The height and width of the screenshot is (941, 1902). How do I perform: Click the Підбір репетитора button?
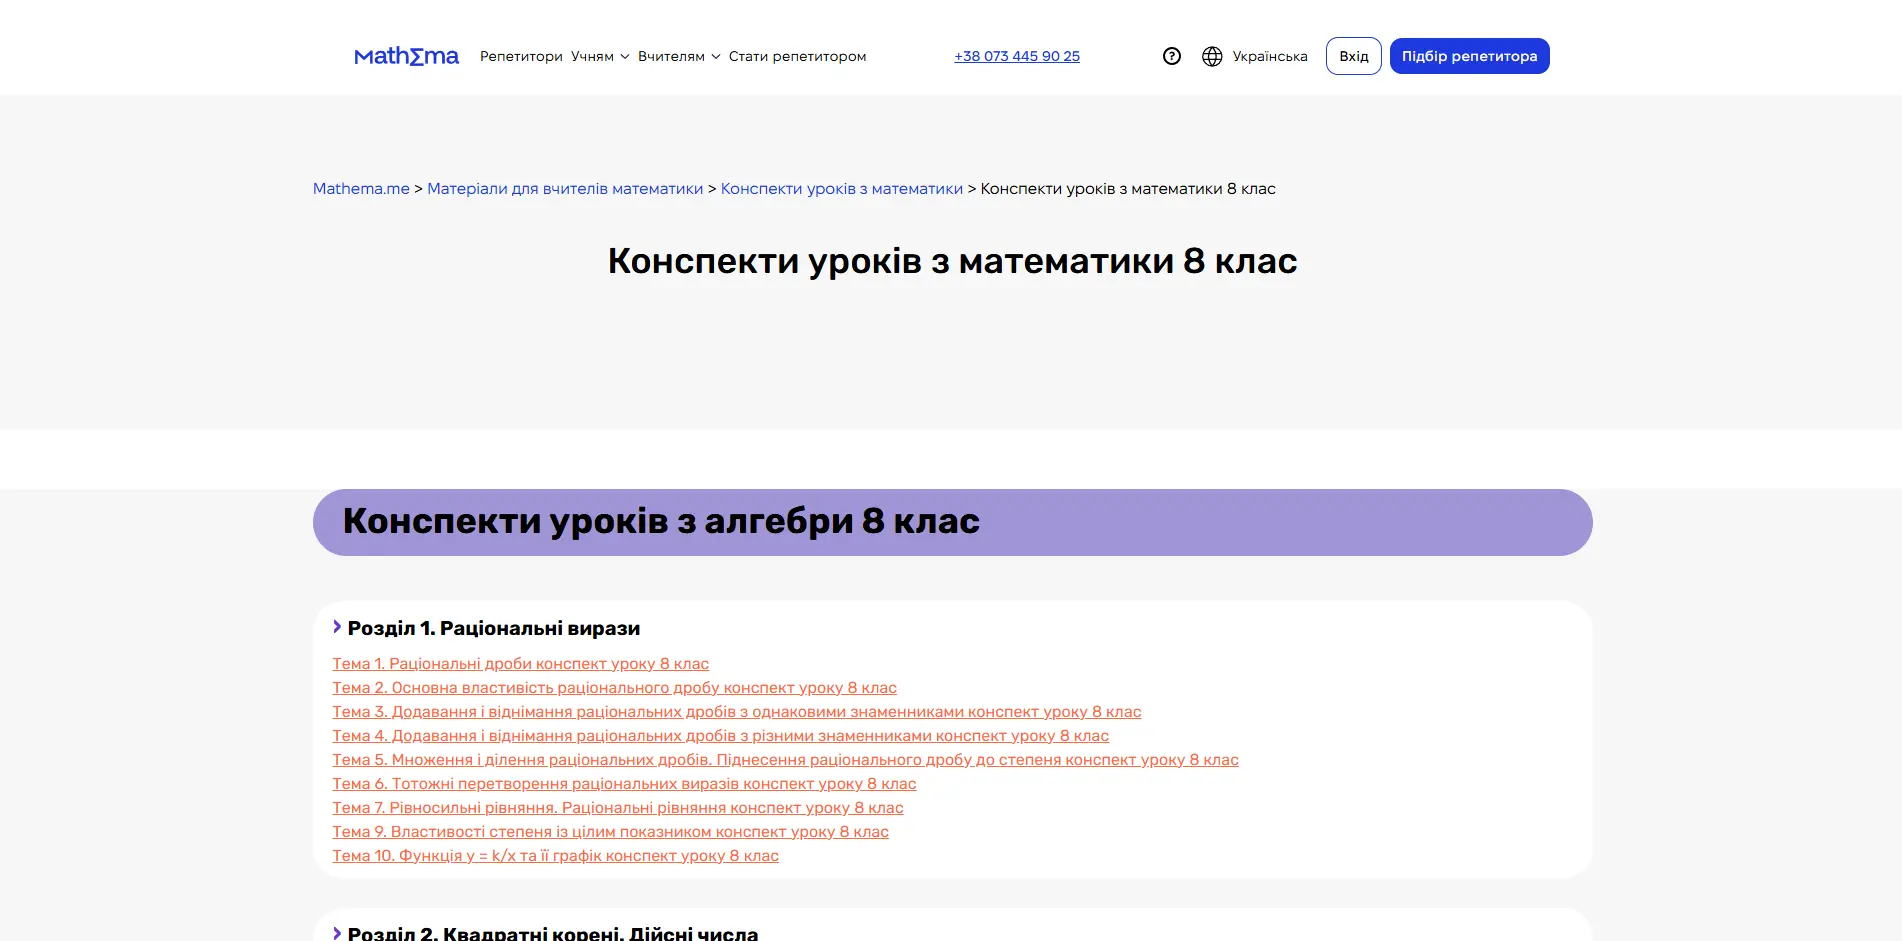coord(1469,56)
